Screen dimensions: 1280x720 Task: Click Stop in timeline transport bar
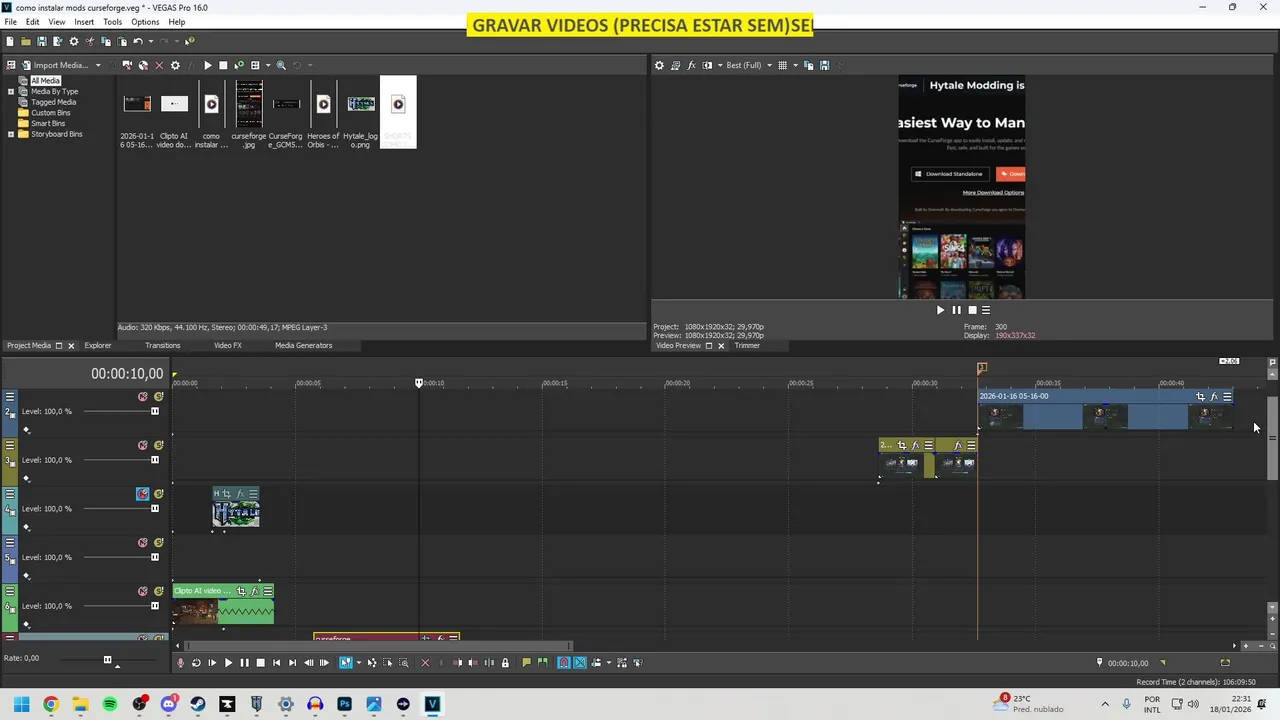[x=260, y=663]
